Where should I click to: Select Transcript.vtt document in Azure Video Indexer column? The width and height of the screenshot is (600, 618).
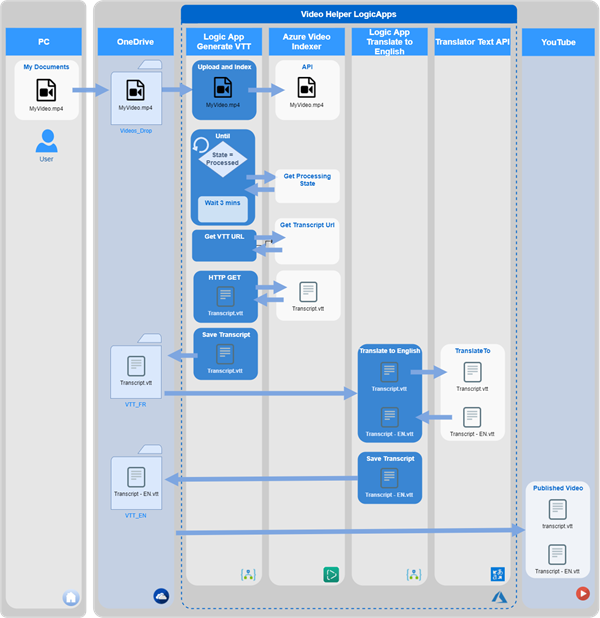[308, 292]
